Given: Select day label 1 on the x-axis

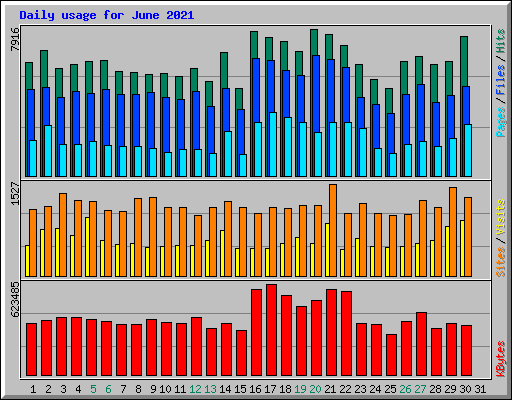Looking at the screenshot, I should pos(33,389).
